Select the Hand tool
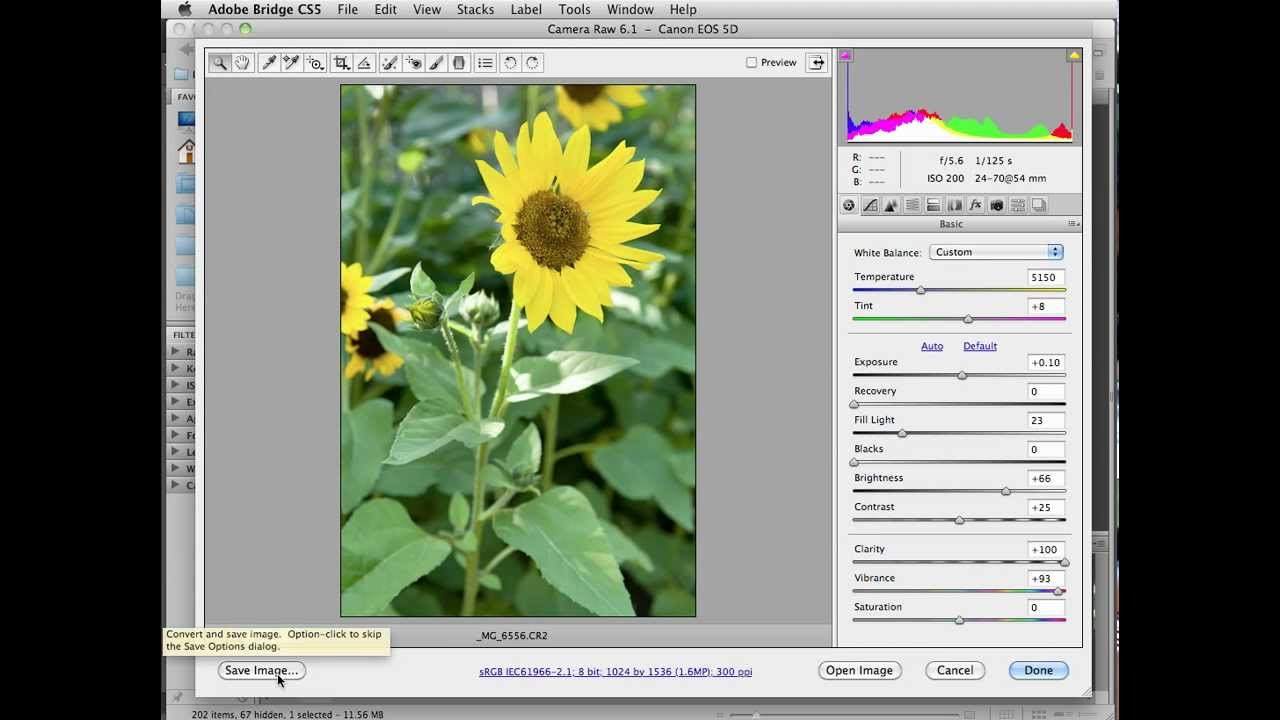 pos(242,63)
